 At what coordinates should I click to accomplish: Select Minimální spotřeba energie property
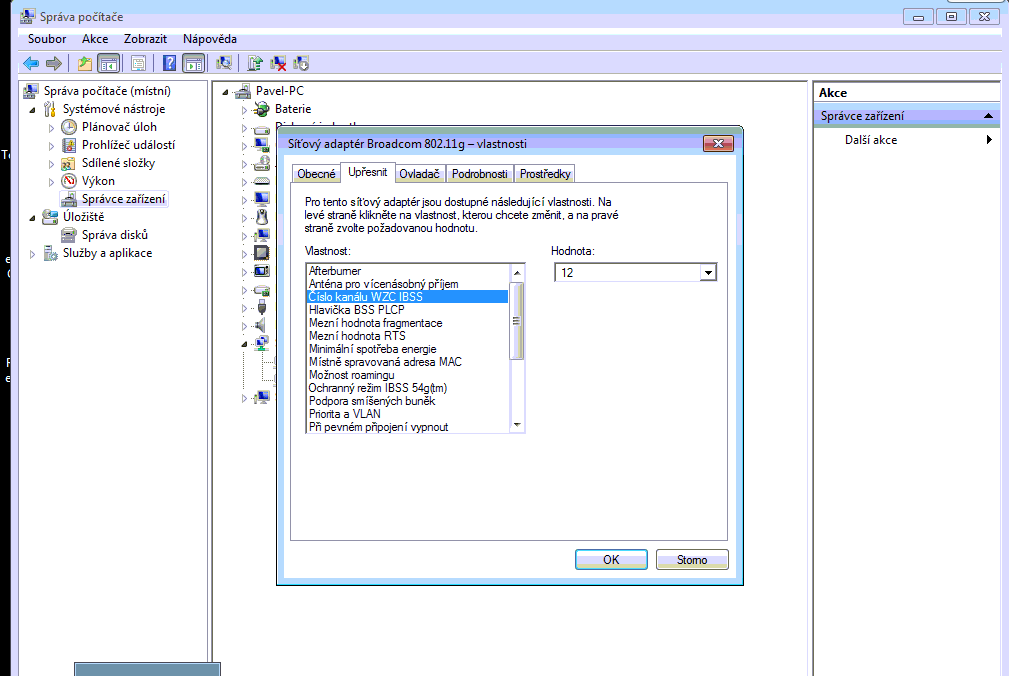point(407,349)
